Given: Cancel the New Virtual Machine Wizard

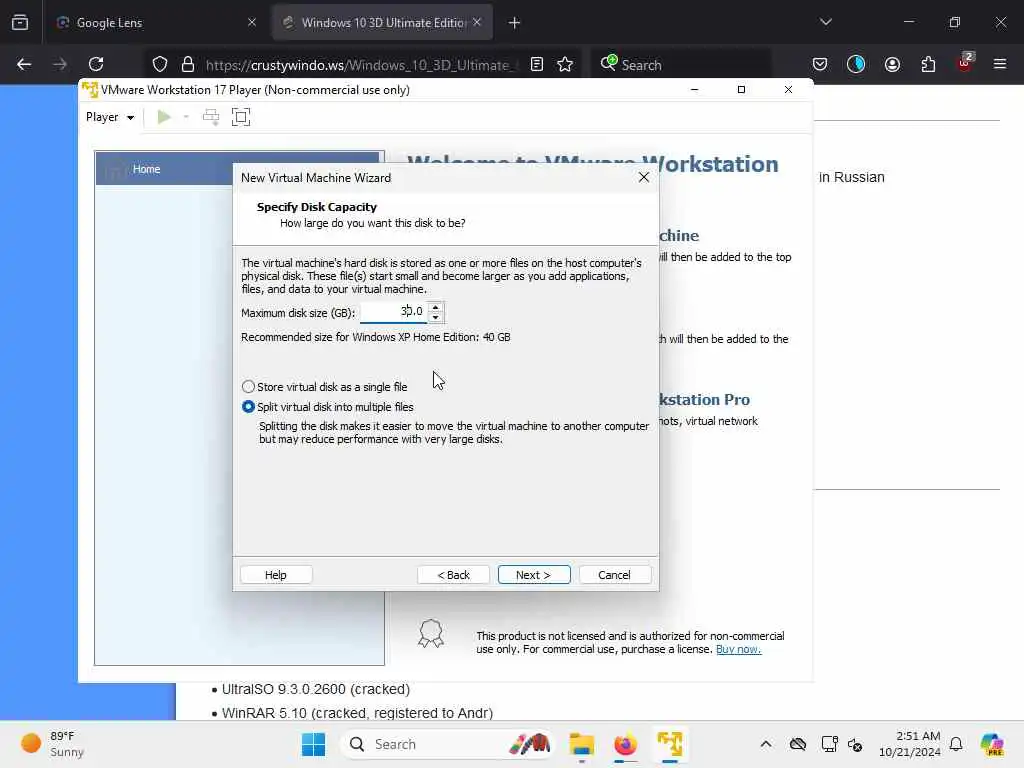Looking at the screenshot, I should (x=615, y=575).
